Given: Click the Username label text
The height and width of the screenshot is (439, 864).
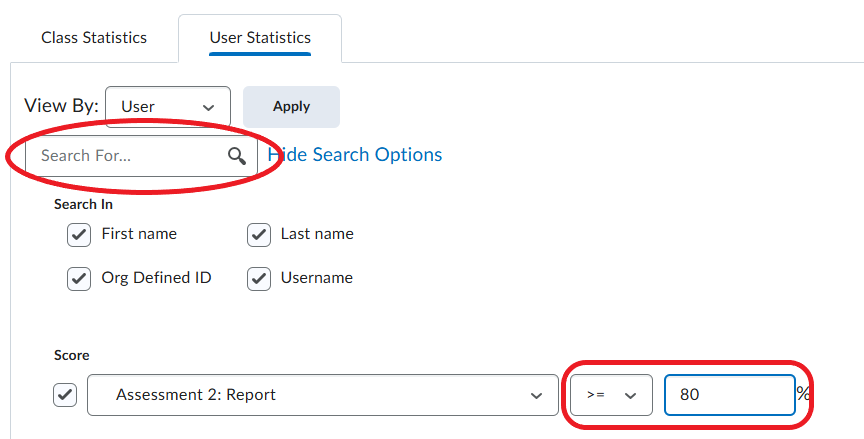Looking at the screenshot, I should (316, 278).
